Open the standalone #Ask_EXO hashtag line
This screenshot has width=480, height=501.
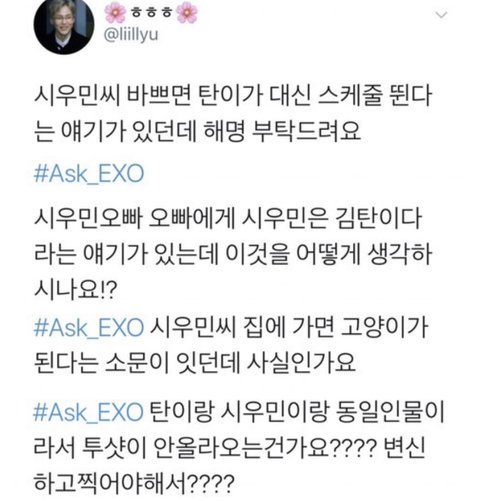point(89,174)
